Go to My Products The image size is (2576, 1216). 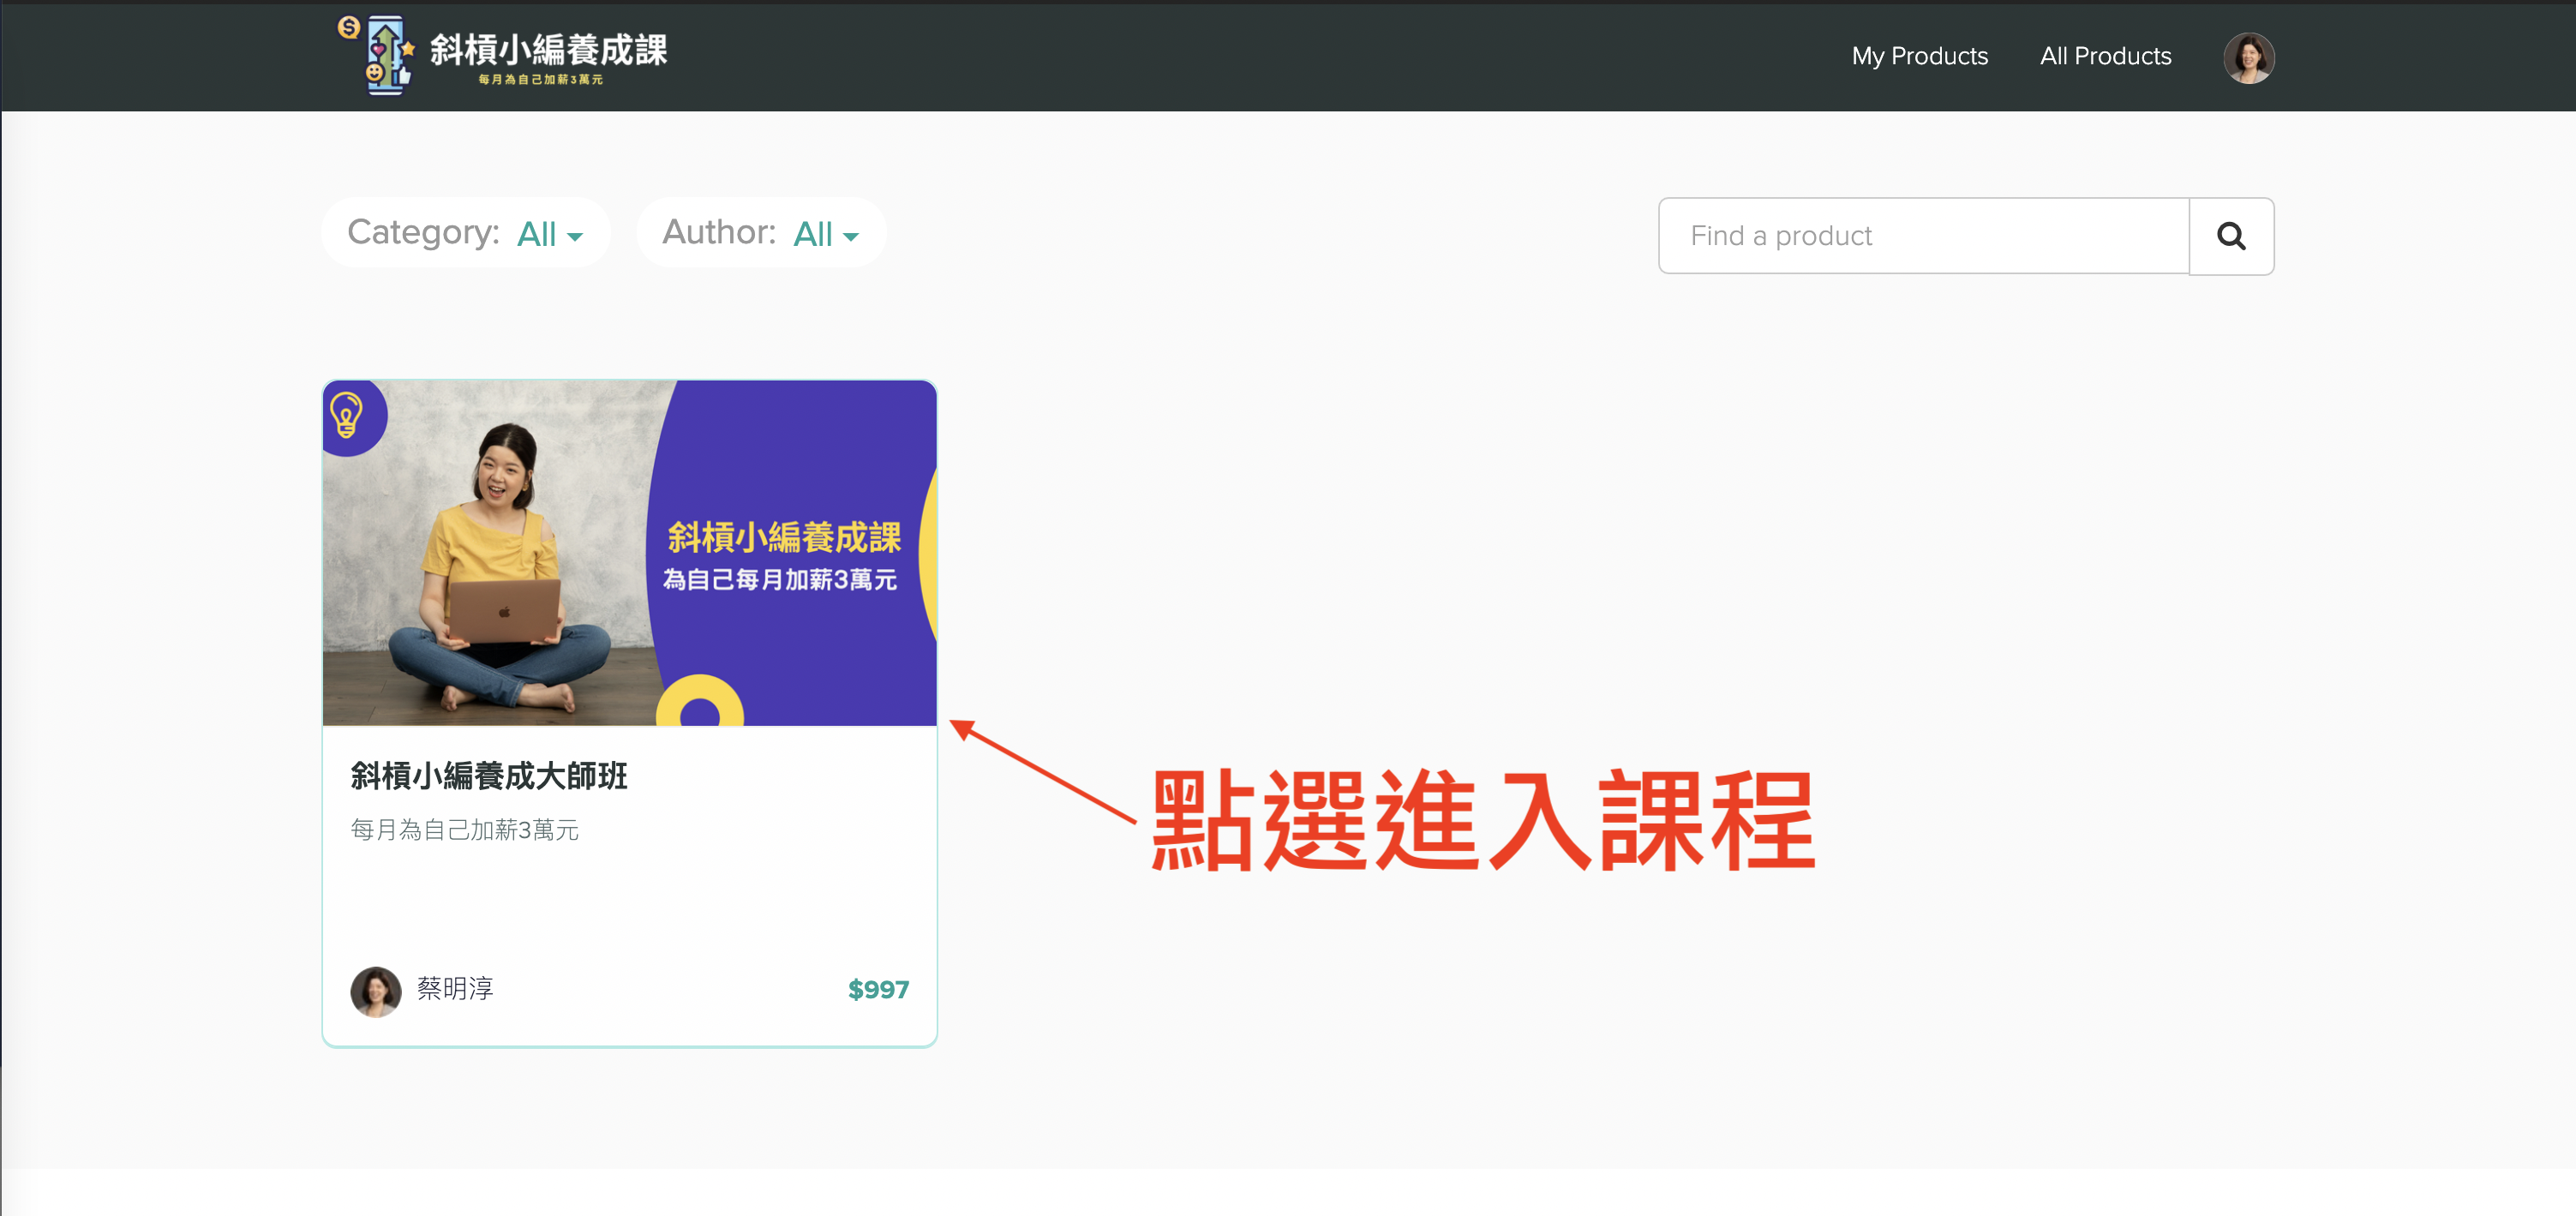[1919, 56]
